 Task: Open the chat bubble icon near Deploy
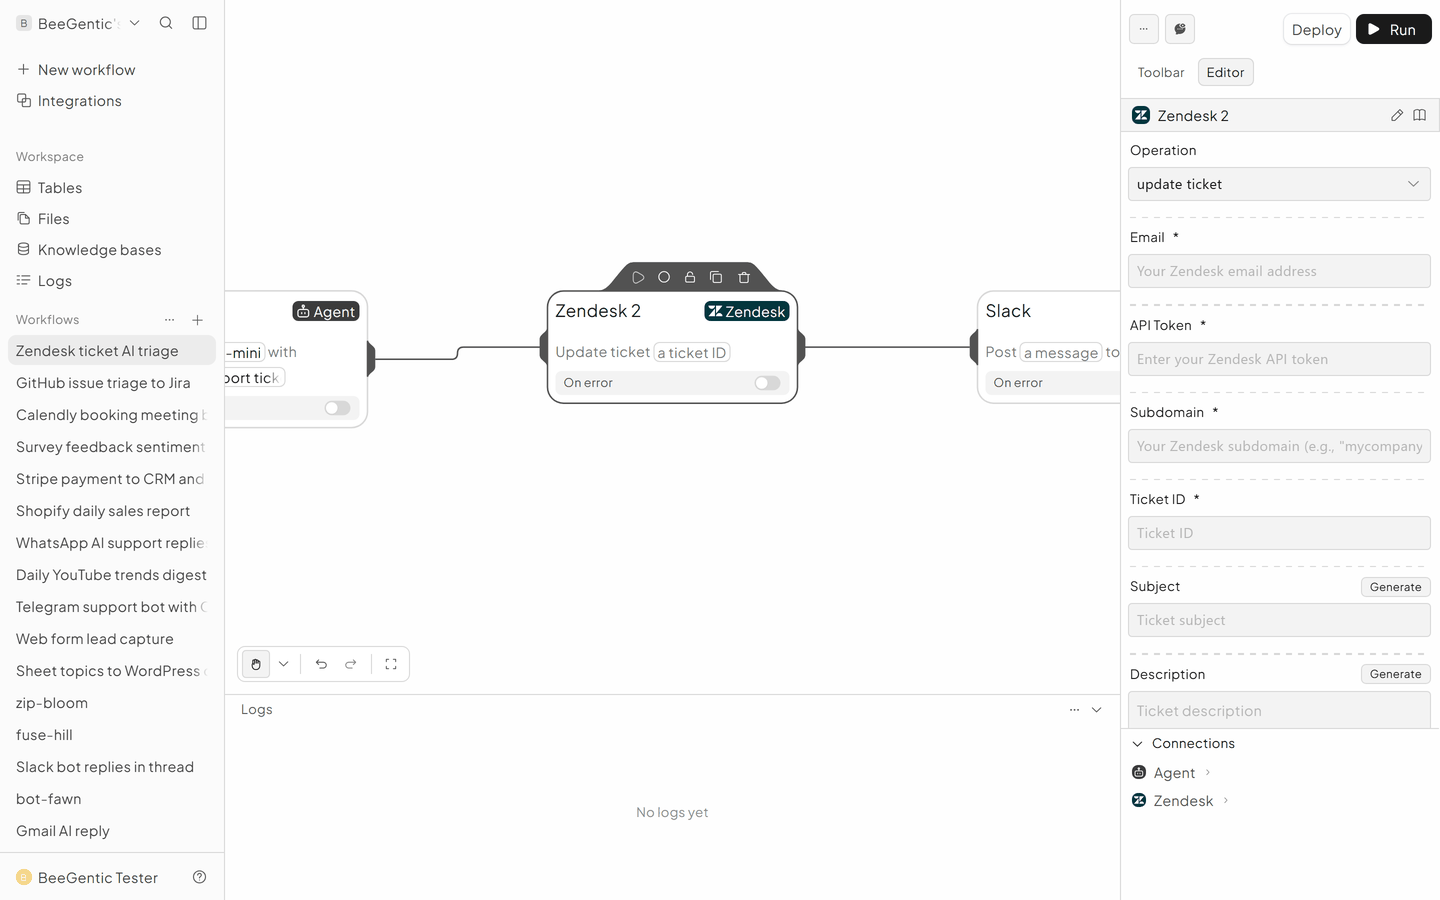[1180, 29]
